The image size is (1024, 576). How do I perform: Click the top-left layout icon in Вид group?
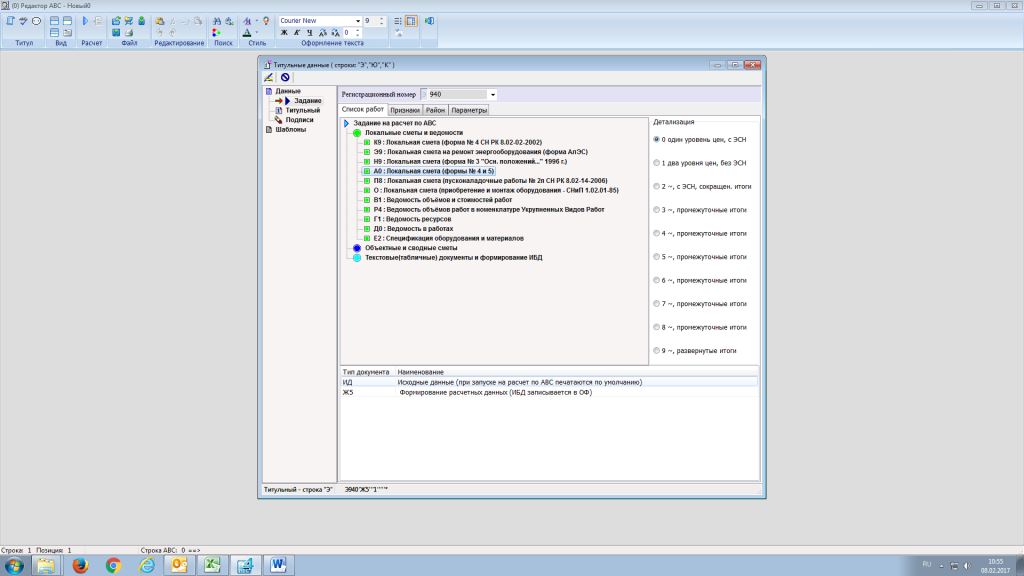point(54,21)
